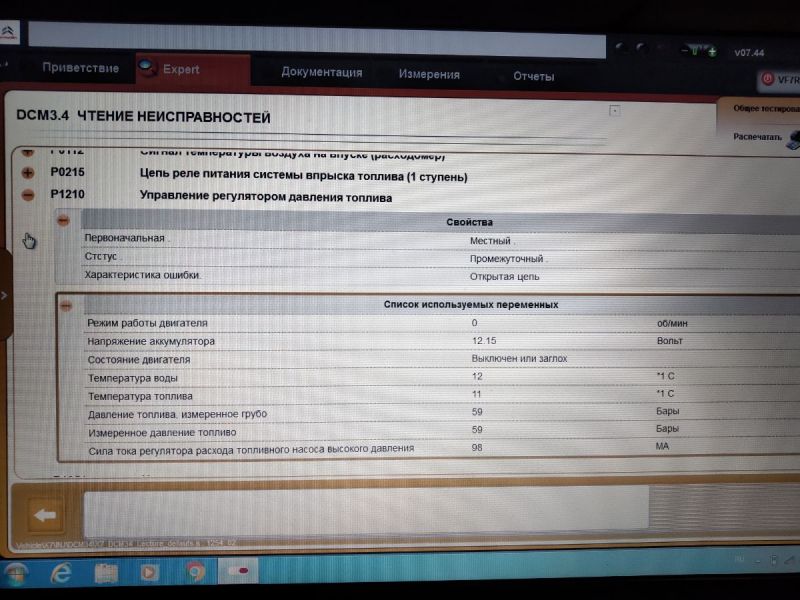Click the Общее тестирование button

(765, 108)
